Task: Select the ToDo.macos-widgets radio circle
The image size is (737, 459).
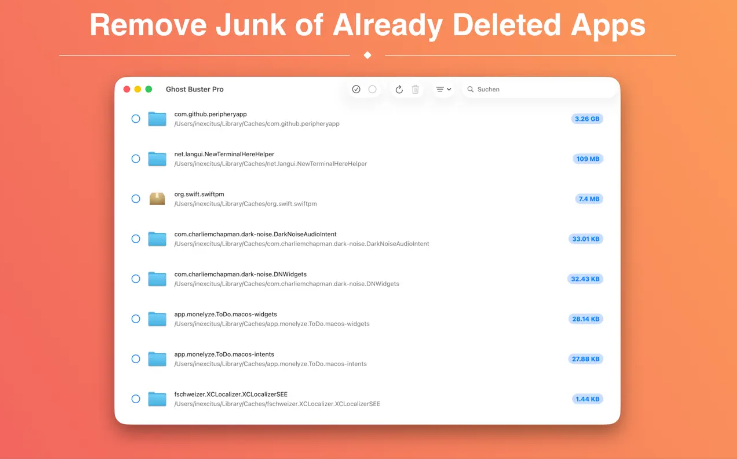Action: click(x=136, y=319)
